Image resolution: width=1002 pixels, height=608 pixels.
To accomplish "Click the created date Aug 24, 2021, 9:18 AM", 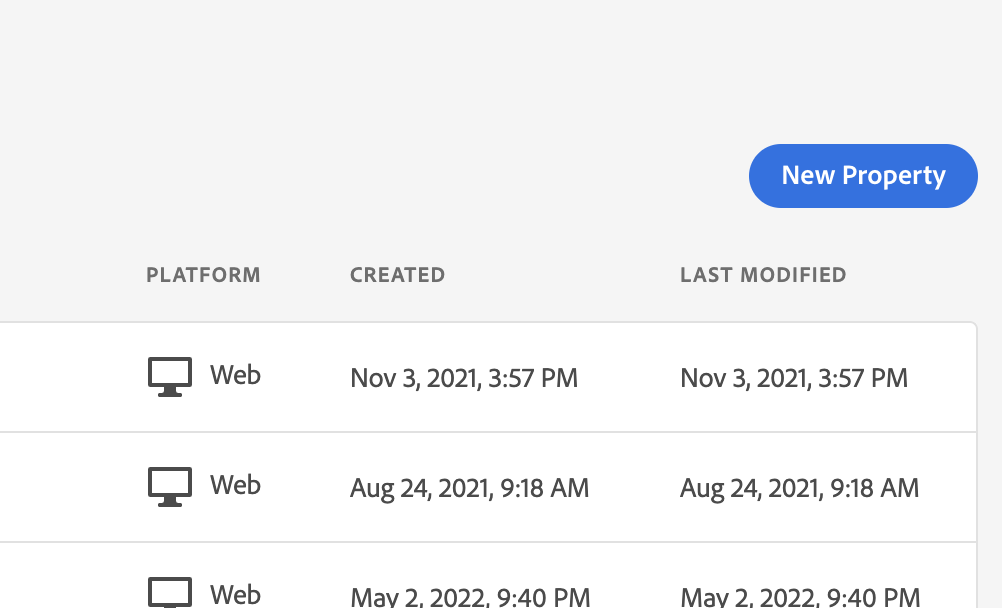I will point(469,488).
